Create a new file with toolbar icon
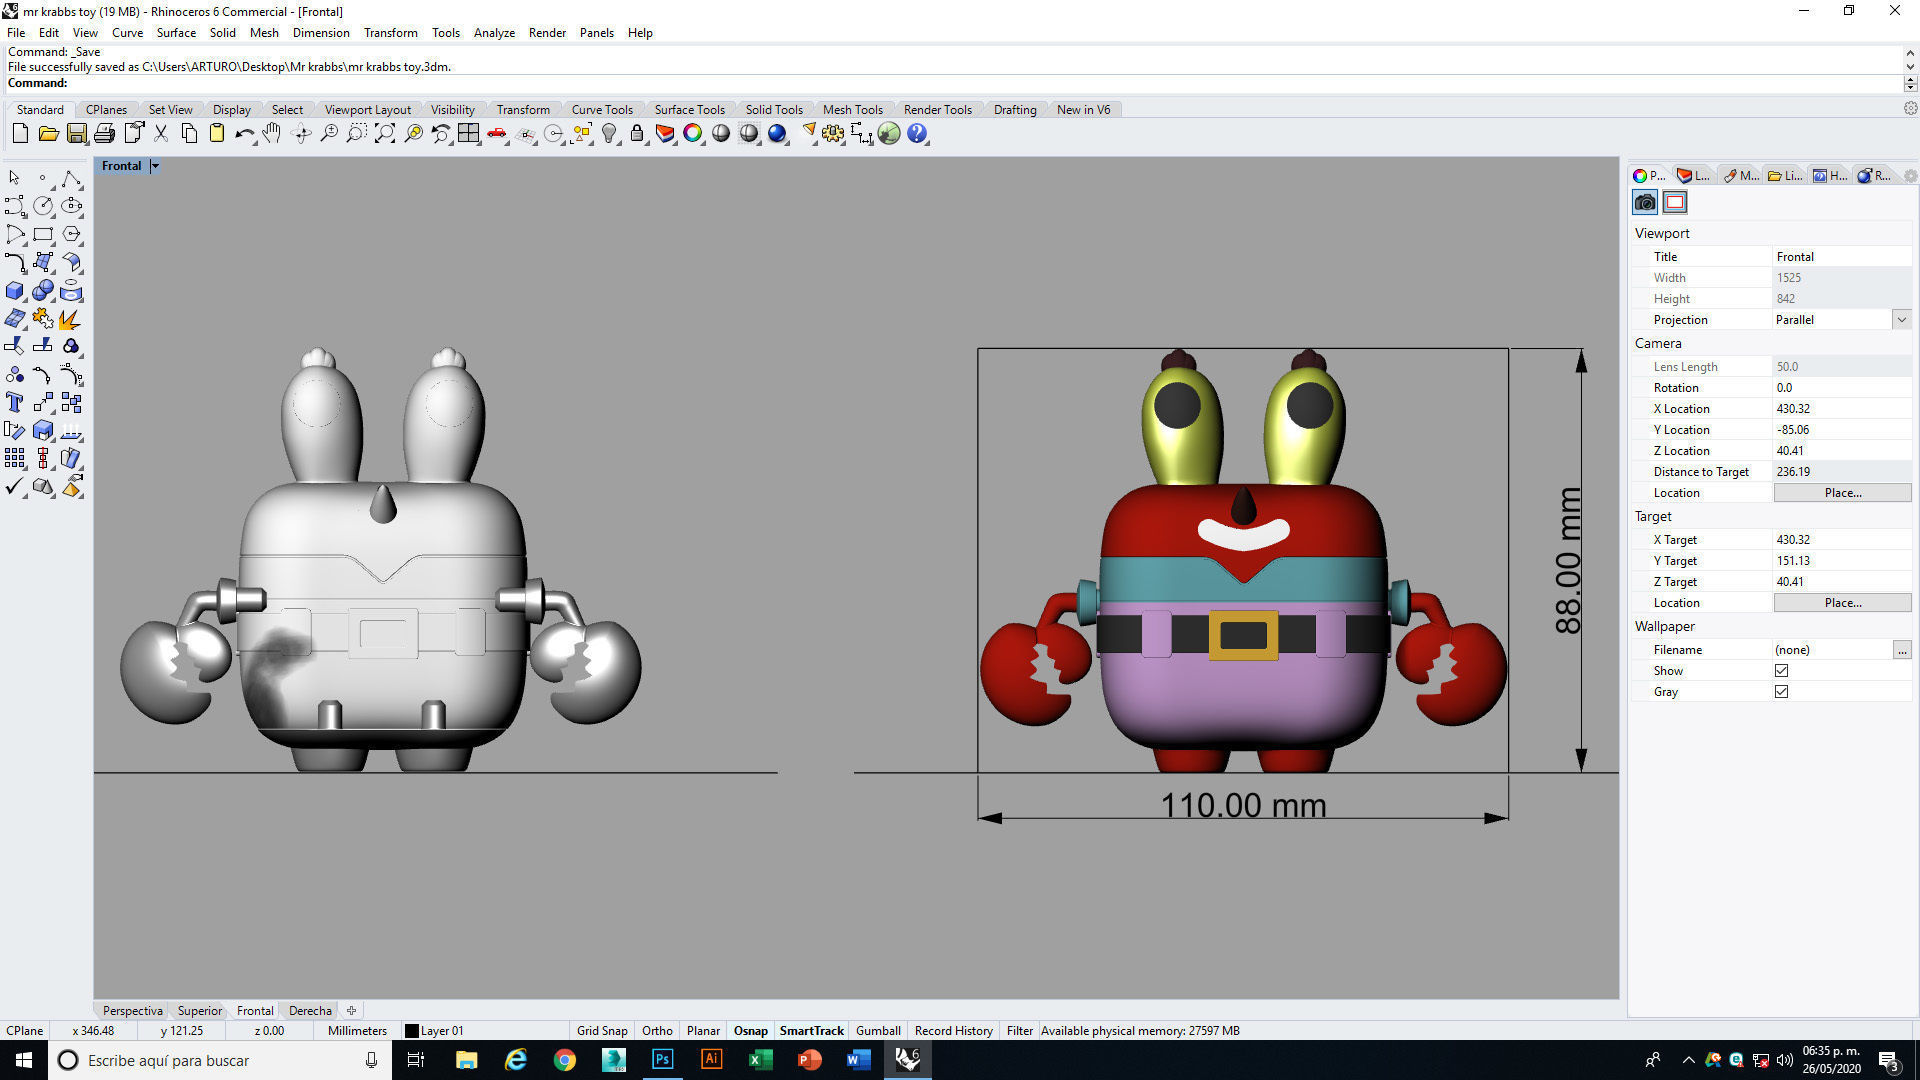 coord(20,133)
